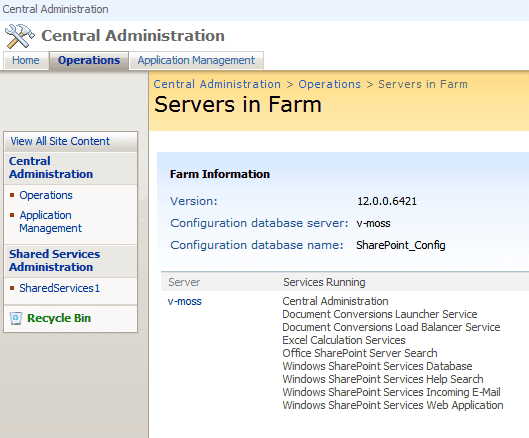This screenshot has height=438, width=529.
Task: Click Document Conversions Load Balancer Service
Action: pos(391,327)
